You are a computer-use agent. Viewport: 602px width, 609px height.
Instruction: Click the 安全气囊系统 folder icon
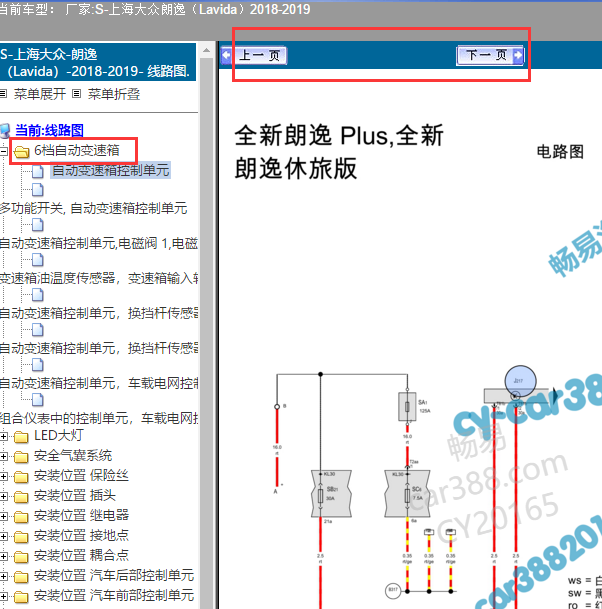point(21,457)
